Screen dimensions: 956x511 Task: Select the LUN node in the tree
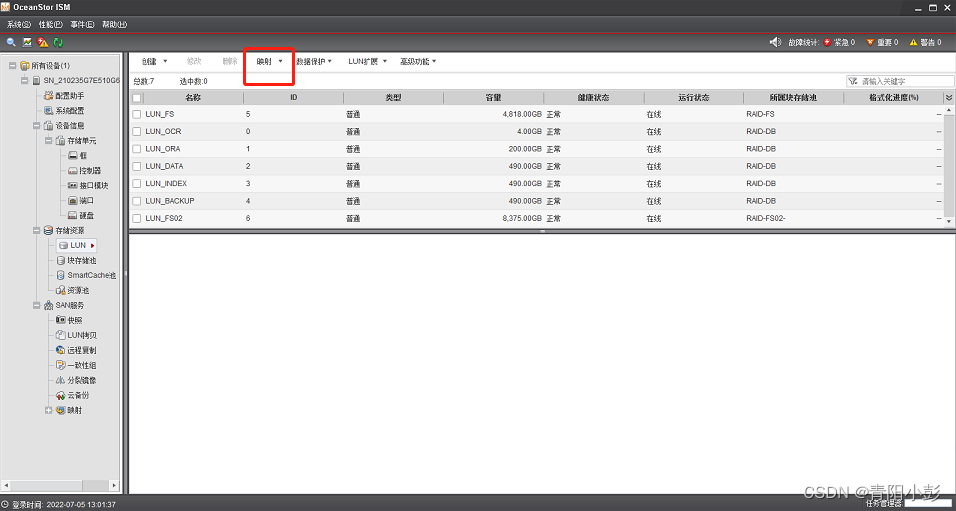pyautogui.click(x=77, y=245)
